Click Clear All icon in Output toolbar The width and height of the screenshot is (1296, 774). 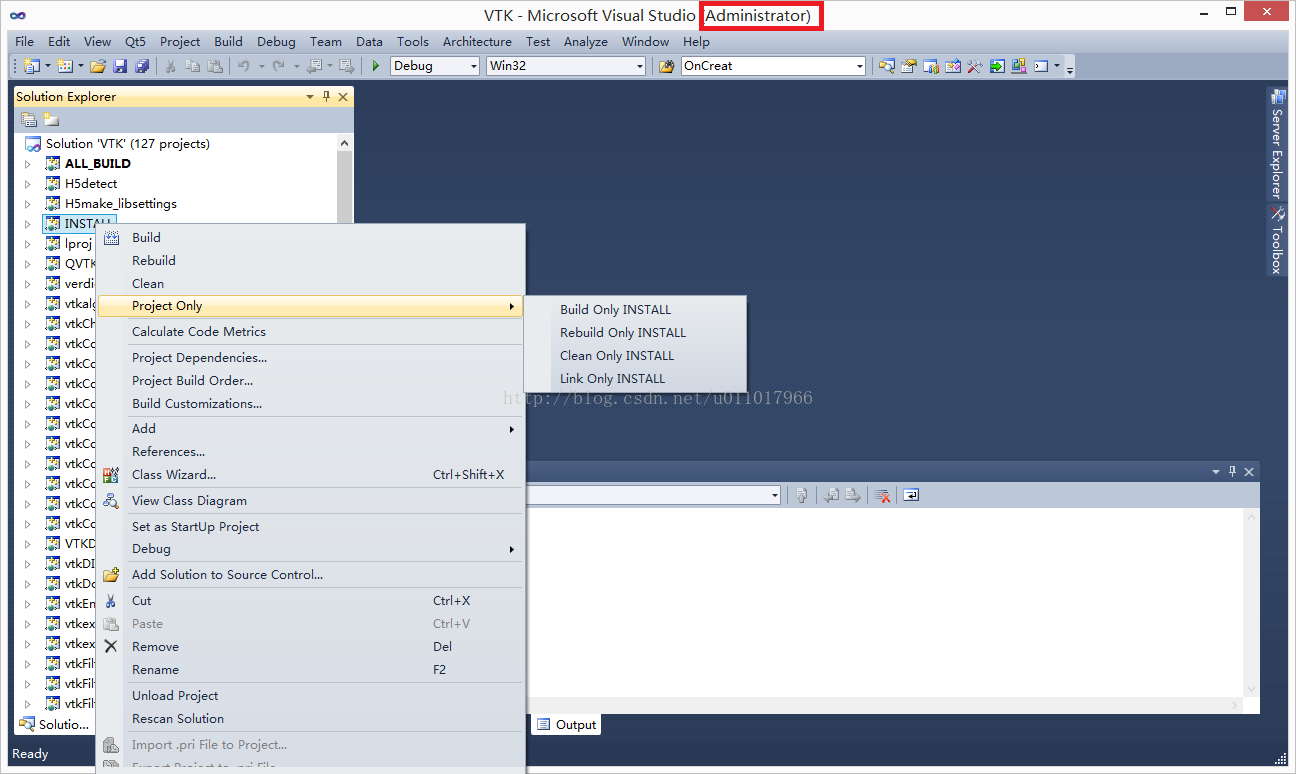(883, 495)
